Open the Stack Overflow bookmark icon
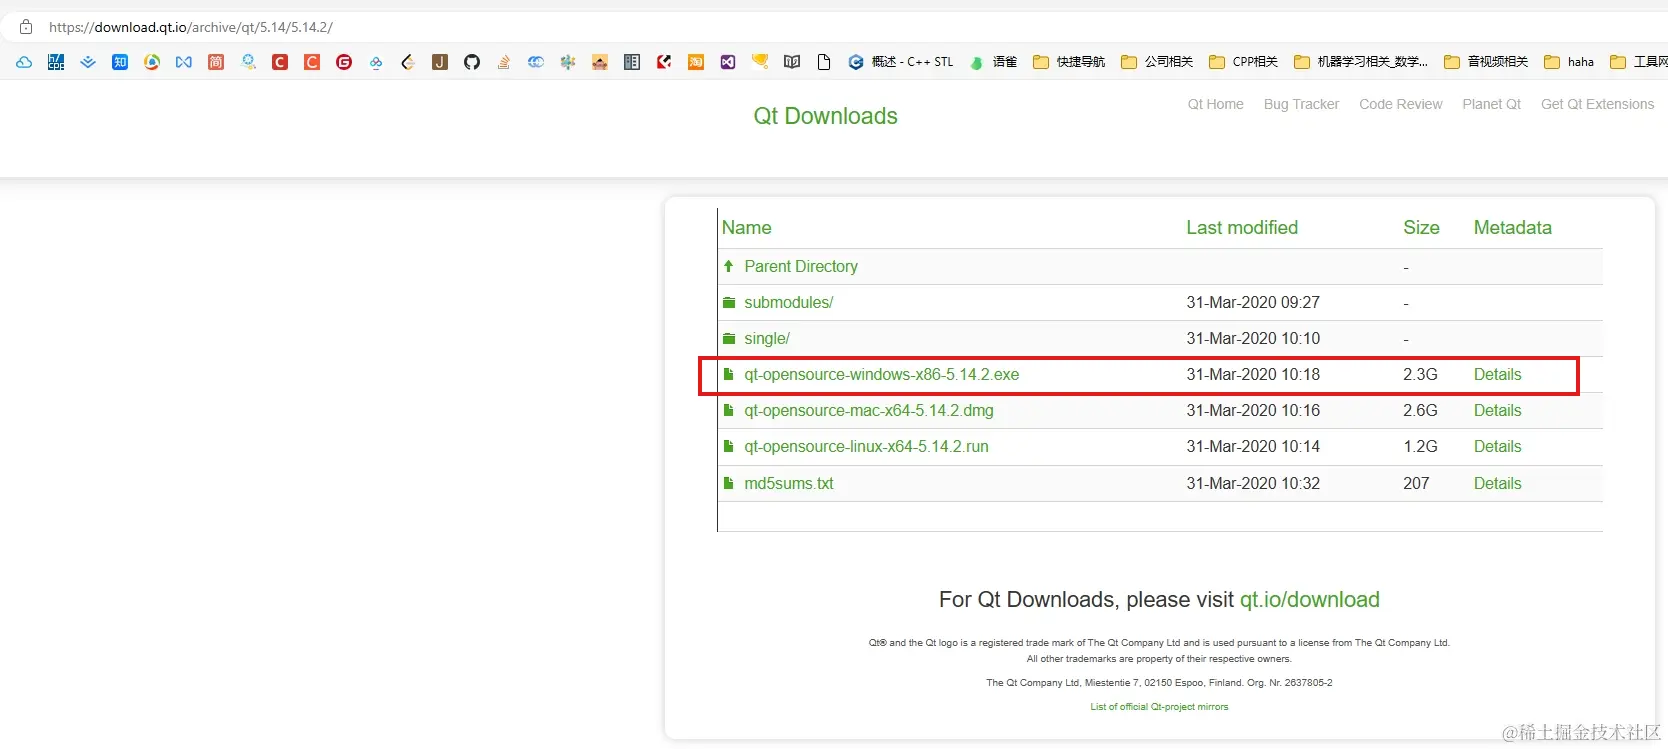This screenshot has width=1668, height=749. [x=504, y=62]
